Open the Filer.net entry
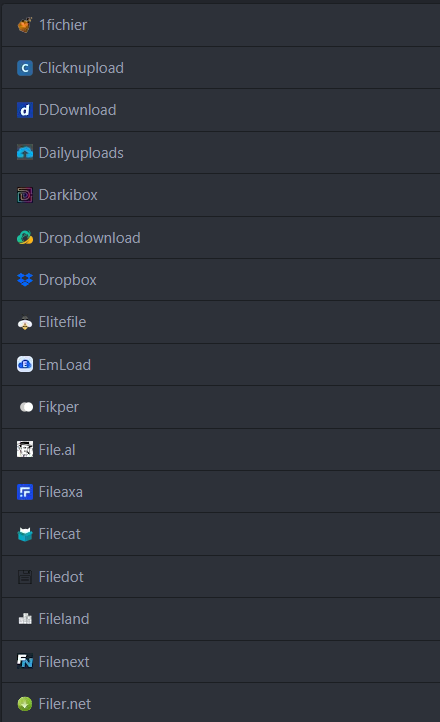Image resolution: width=440 pixels, height=722 pixels. point(221,704)
